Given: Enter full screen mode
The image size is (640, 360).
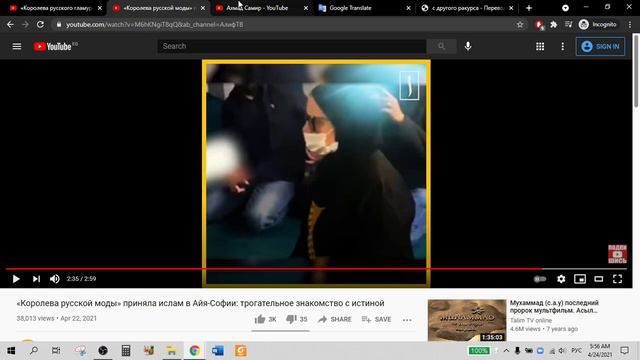Looking at the screenshot, I should click(x=617, y=279).
